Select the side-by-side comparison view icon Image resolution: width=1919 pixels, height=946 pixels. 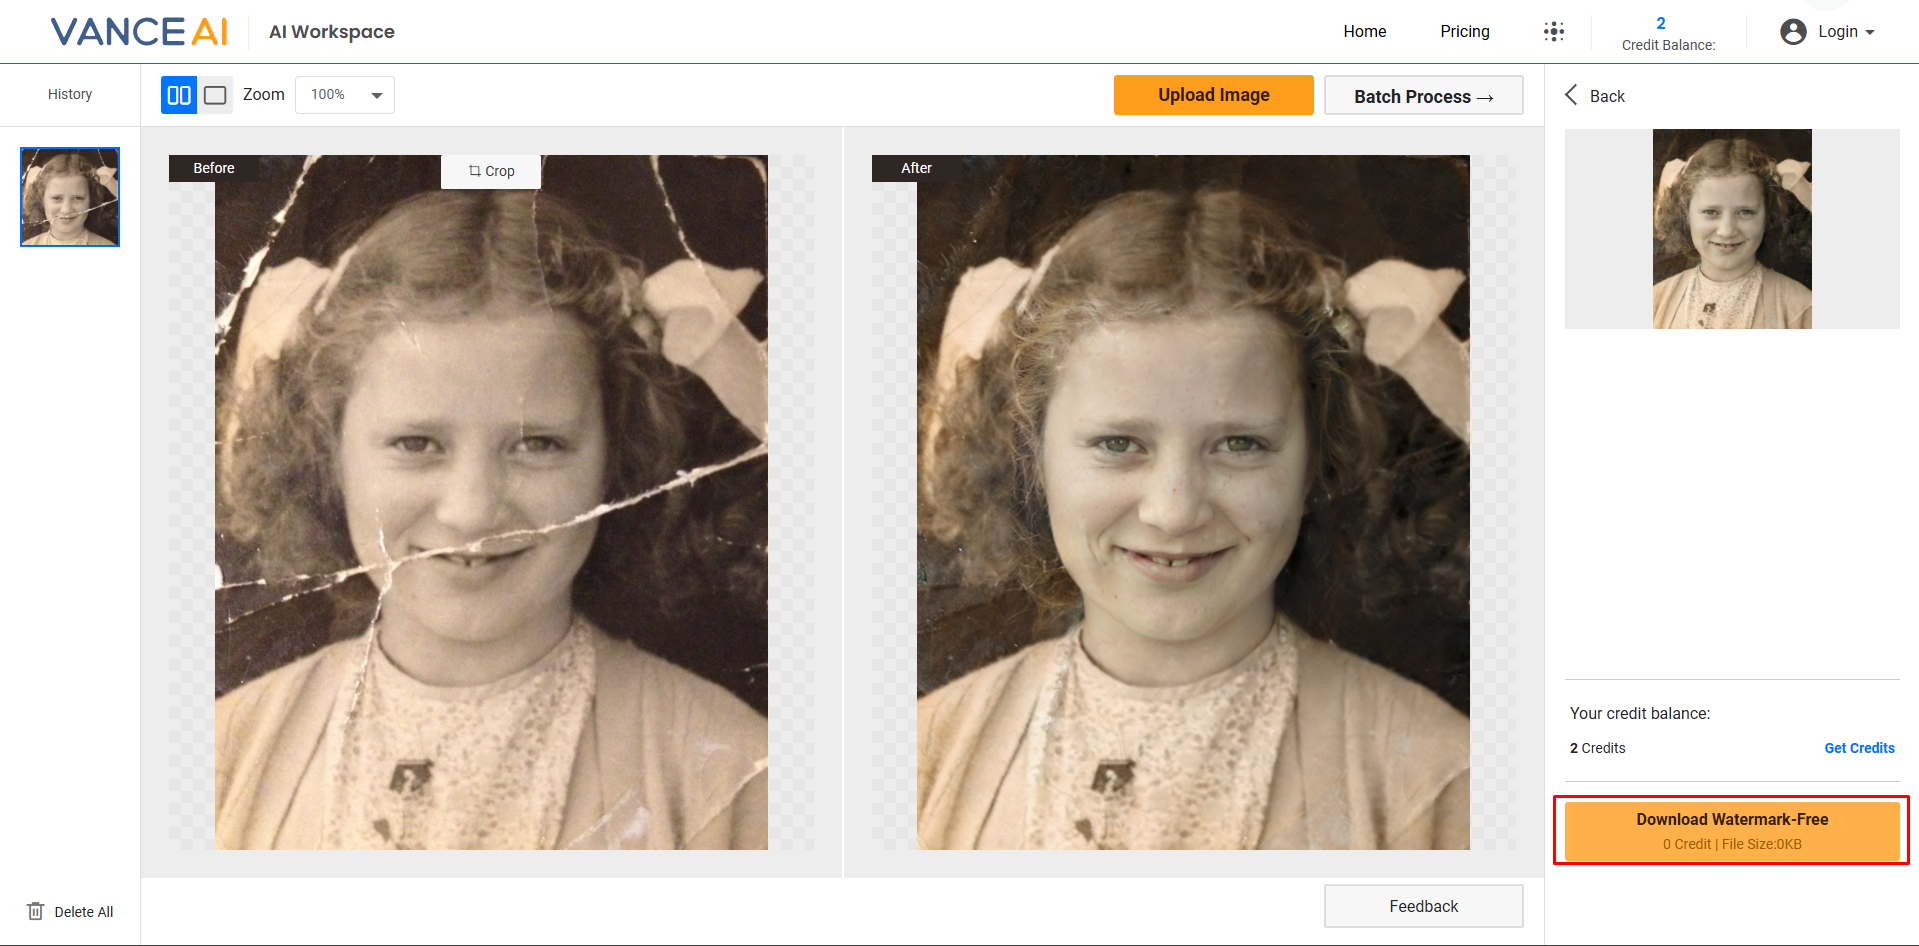coord(178,94)
